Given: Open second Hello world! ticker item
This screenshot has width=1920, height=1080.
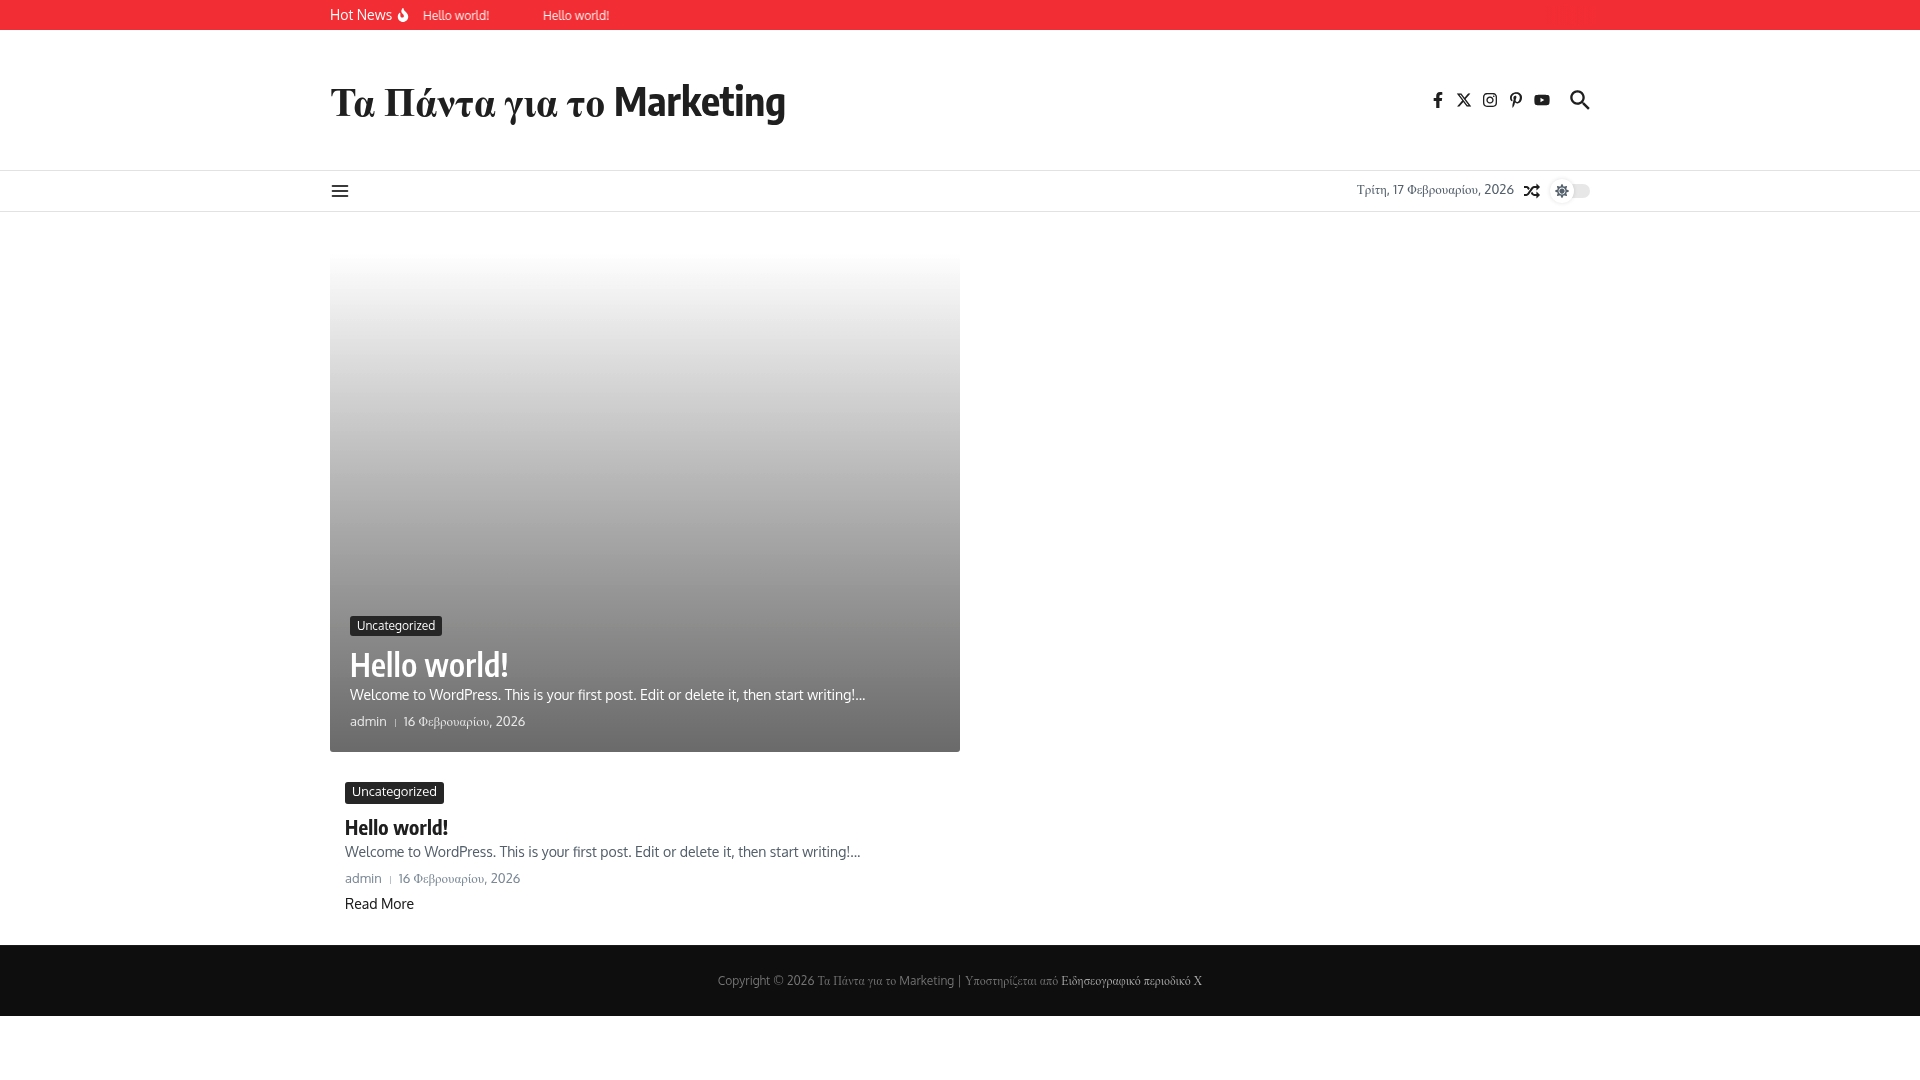Looking at the screenshot, I should 576,16.
